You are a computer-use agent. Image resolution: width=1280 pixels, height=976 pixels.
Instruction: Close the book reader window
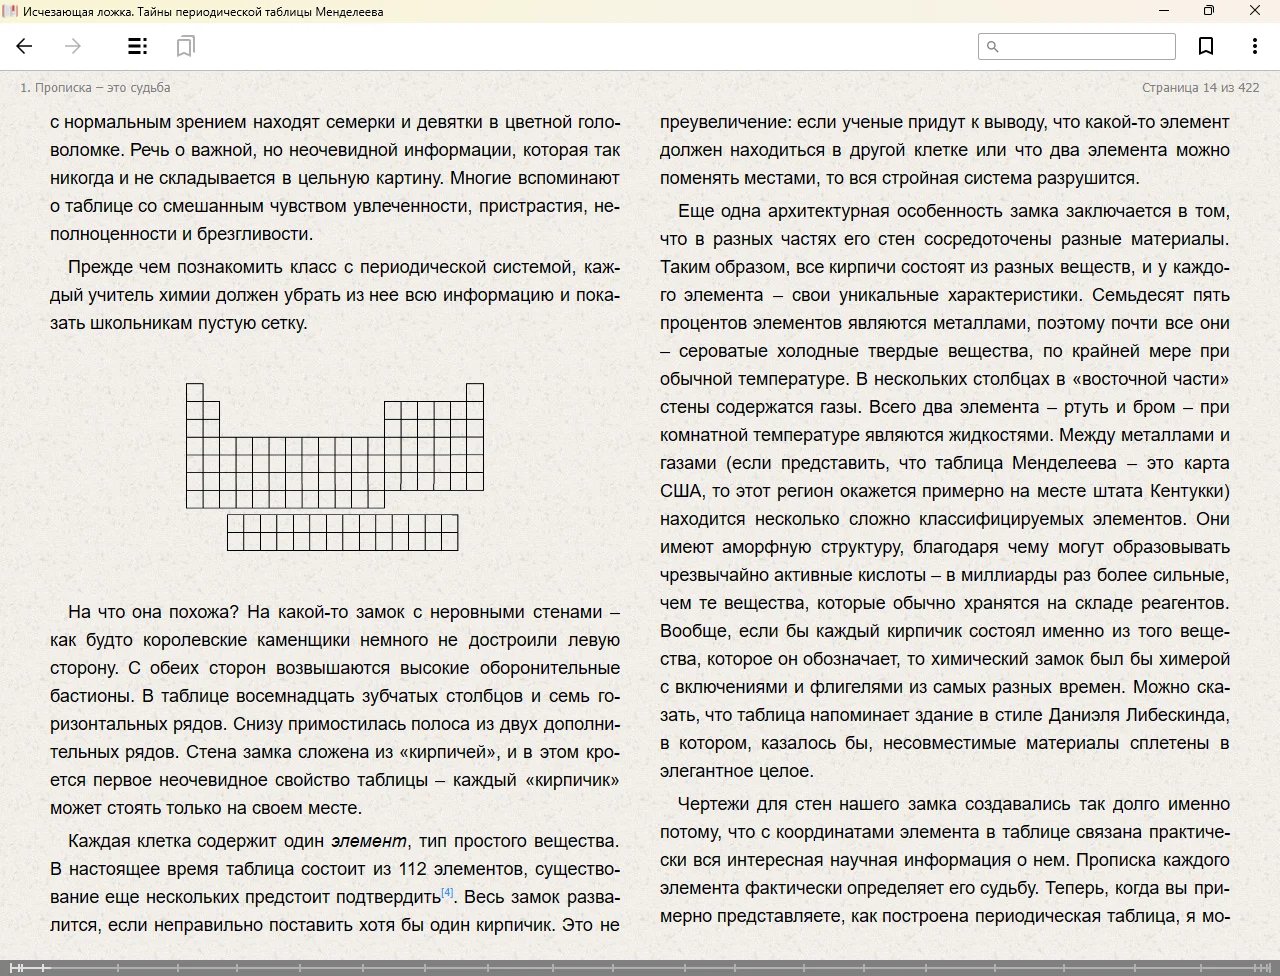click(1255, 11)
